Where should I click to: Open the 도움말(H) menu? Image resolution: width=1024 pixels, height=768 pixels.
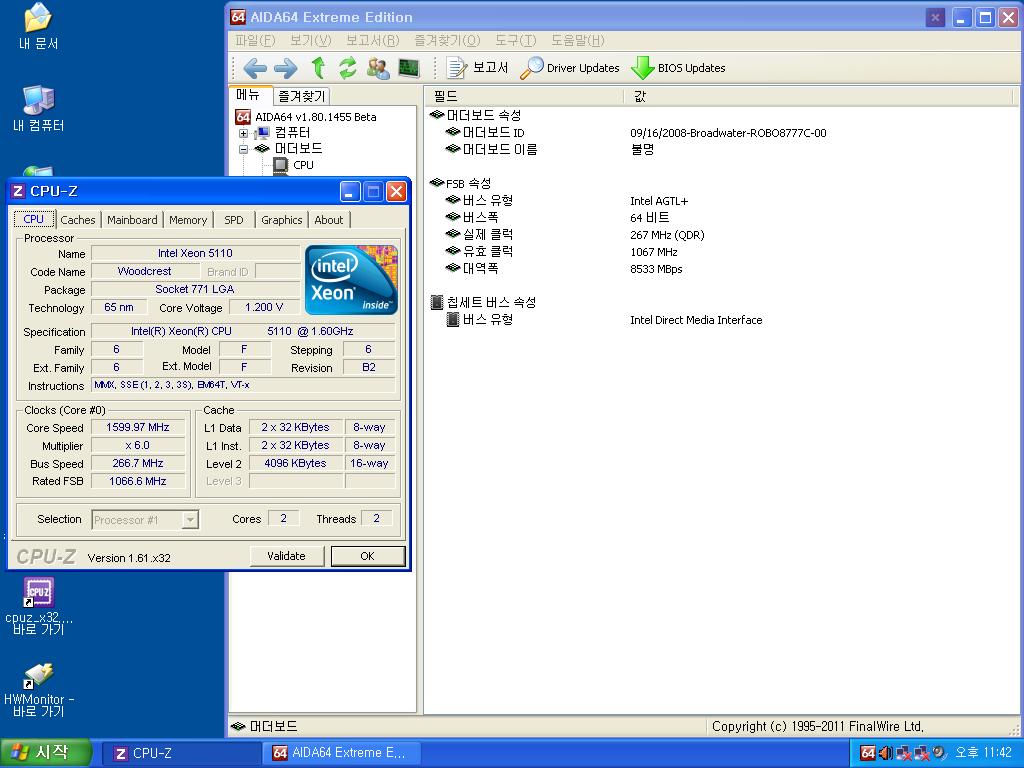578,40
